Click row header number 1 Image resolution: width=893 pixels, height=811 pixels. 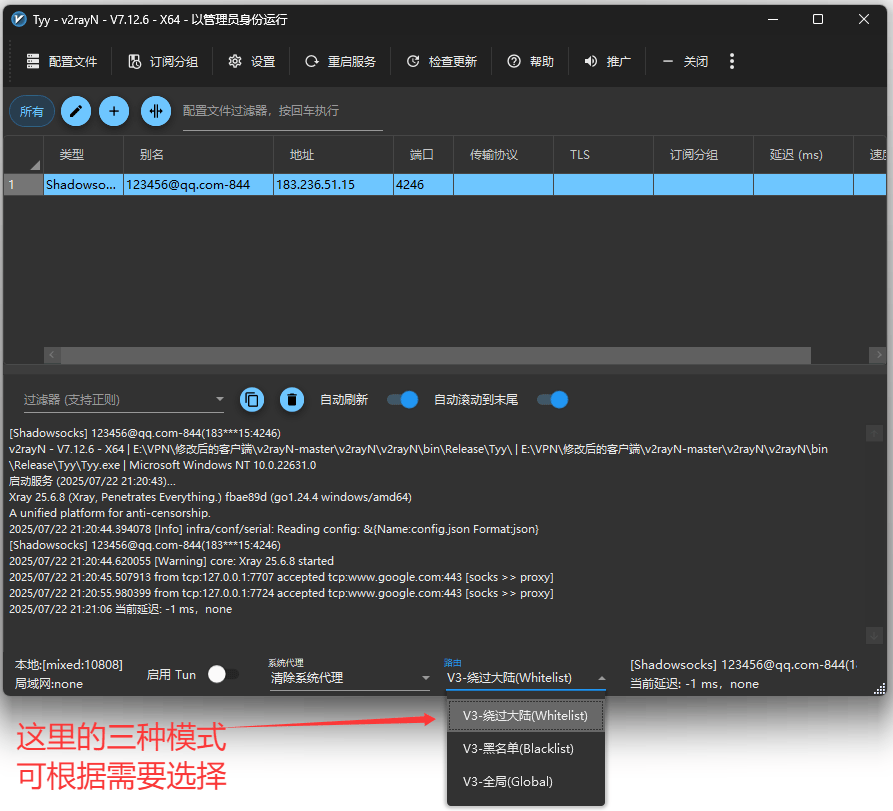click(x=24, y=185)
